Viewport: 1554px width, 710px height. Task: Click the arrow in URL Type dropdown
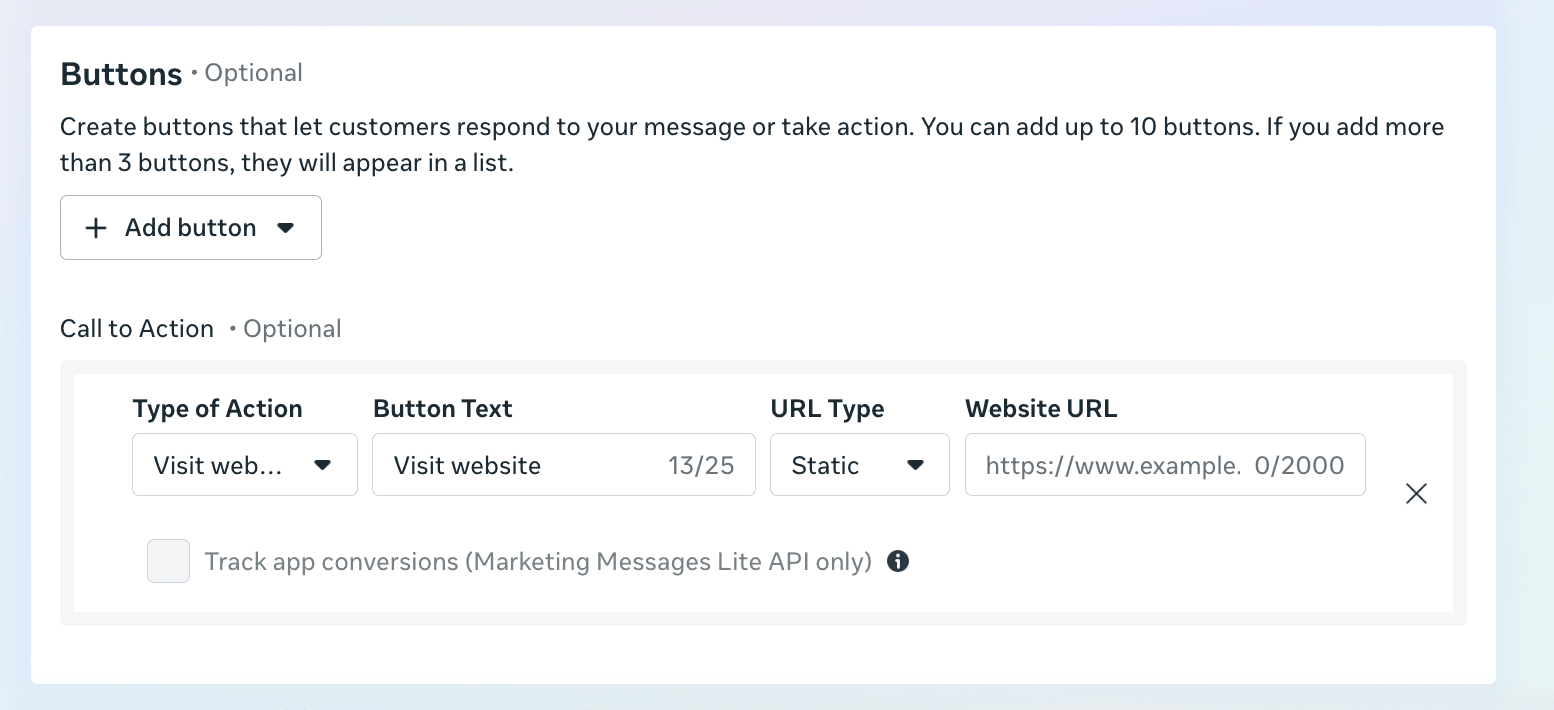(914, 465)
